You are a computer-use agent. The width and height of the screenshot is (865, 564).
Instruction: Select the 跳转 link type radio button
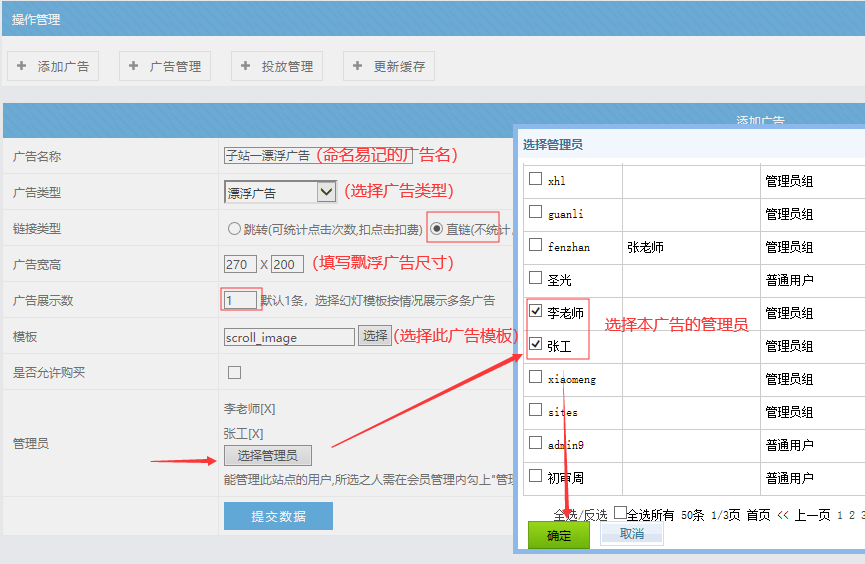click(235, 229)
